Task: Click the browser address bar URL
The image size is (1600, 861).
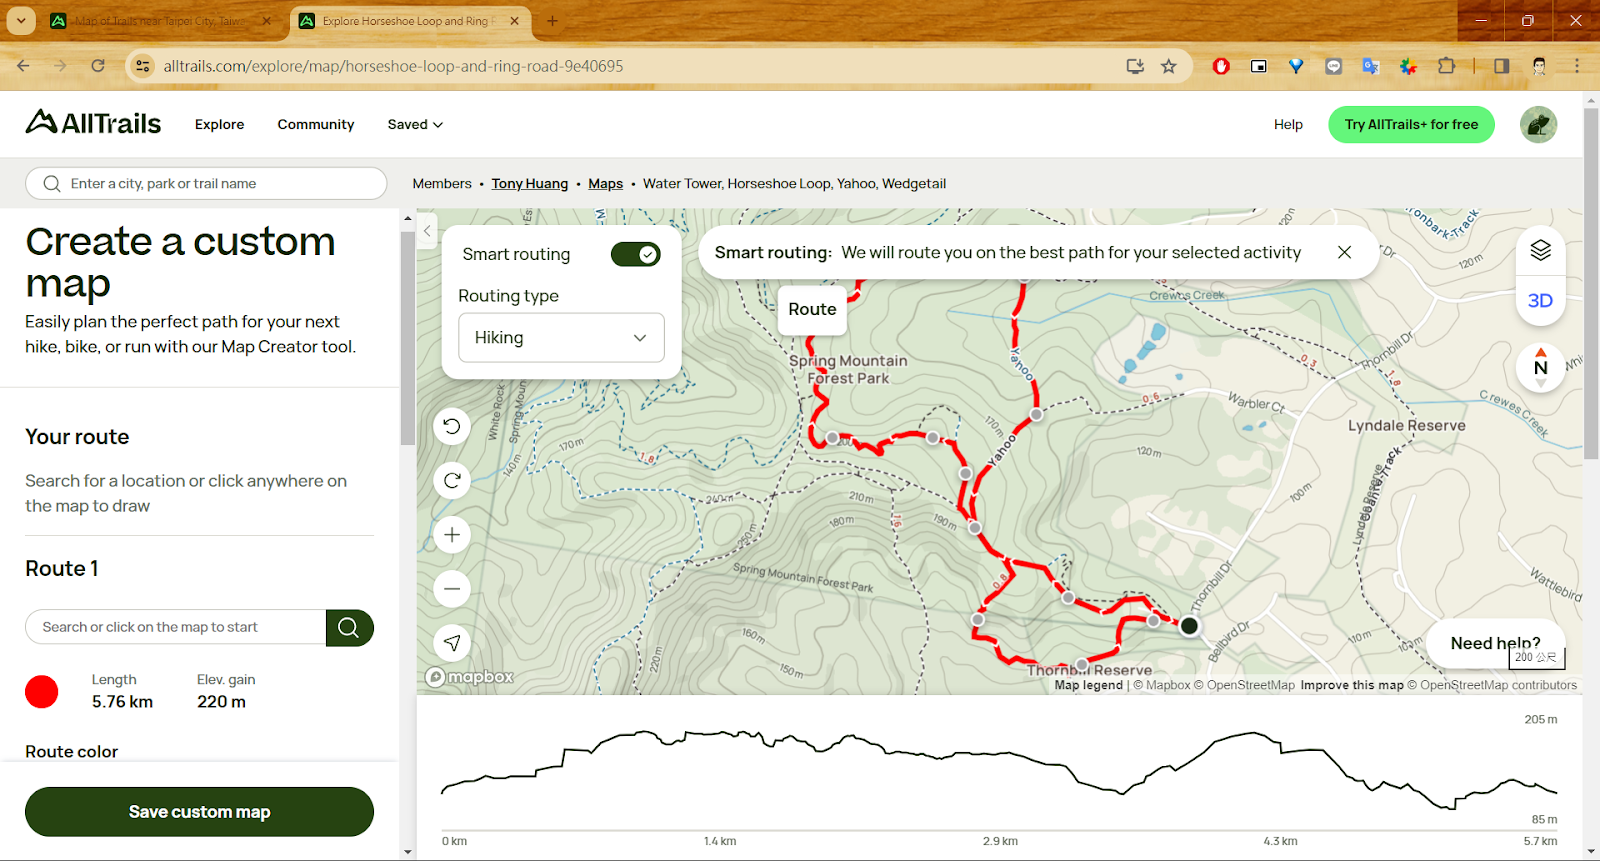Action: point(393,66)
